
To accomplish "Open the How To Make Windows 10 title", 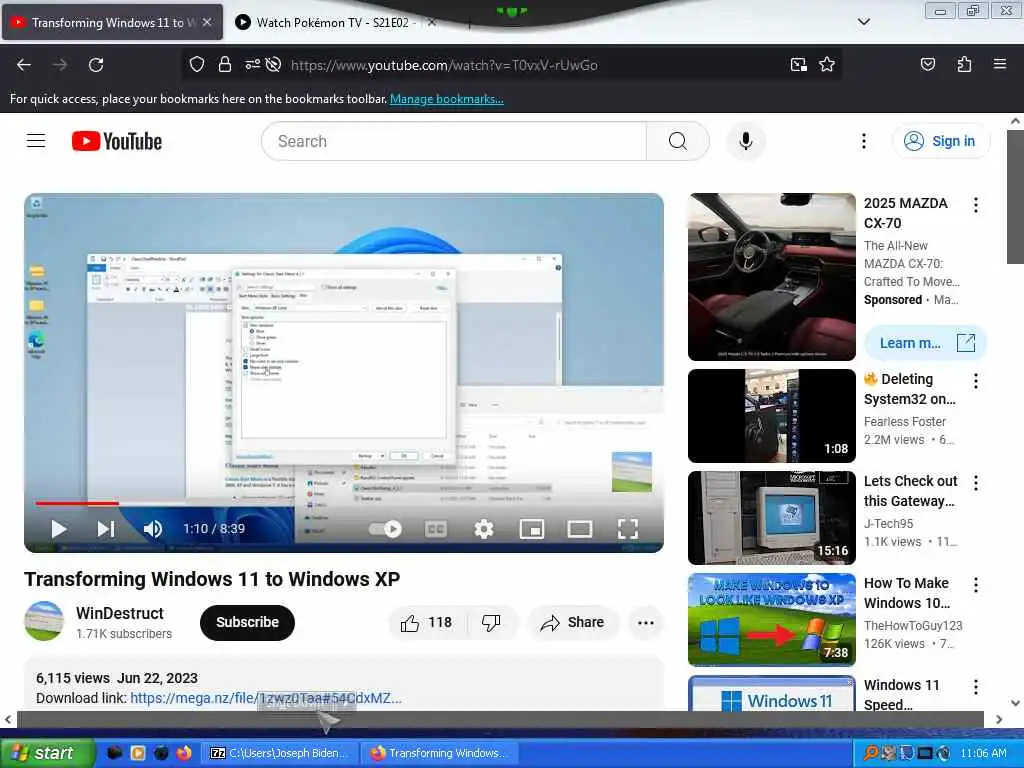I will click(x=907, y=593).
